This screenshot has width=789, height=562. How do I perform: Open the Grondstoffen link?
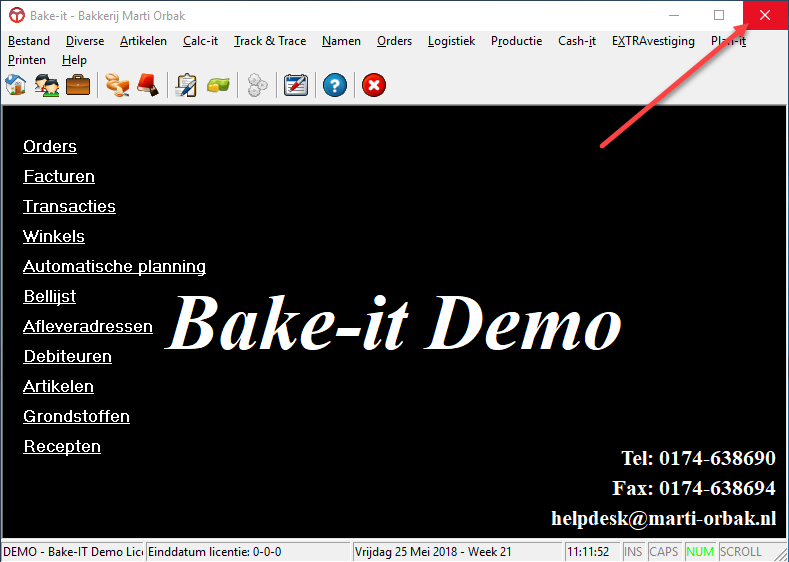[x=76, y=417]
